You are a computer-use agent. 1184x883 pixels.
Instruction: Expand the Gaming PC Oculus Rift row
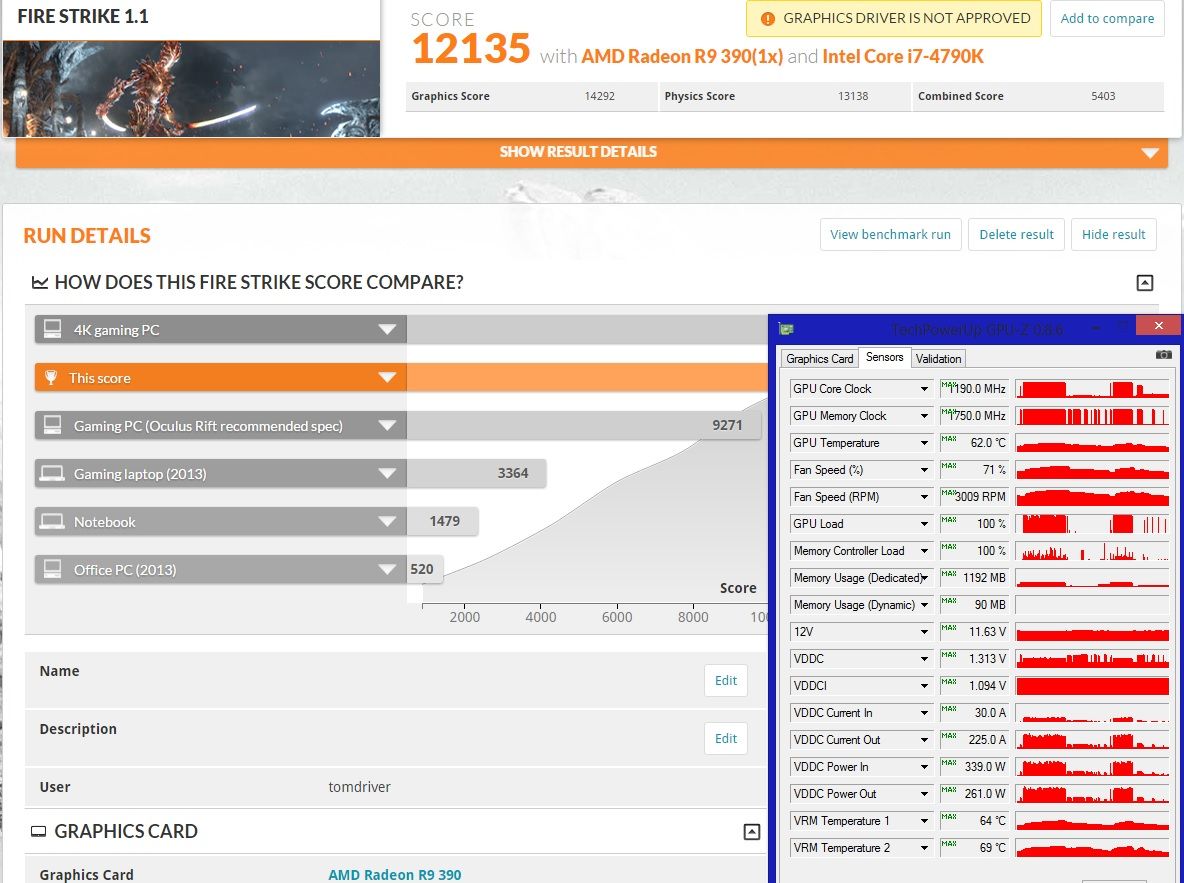[387, 425]
